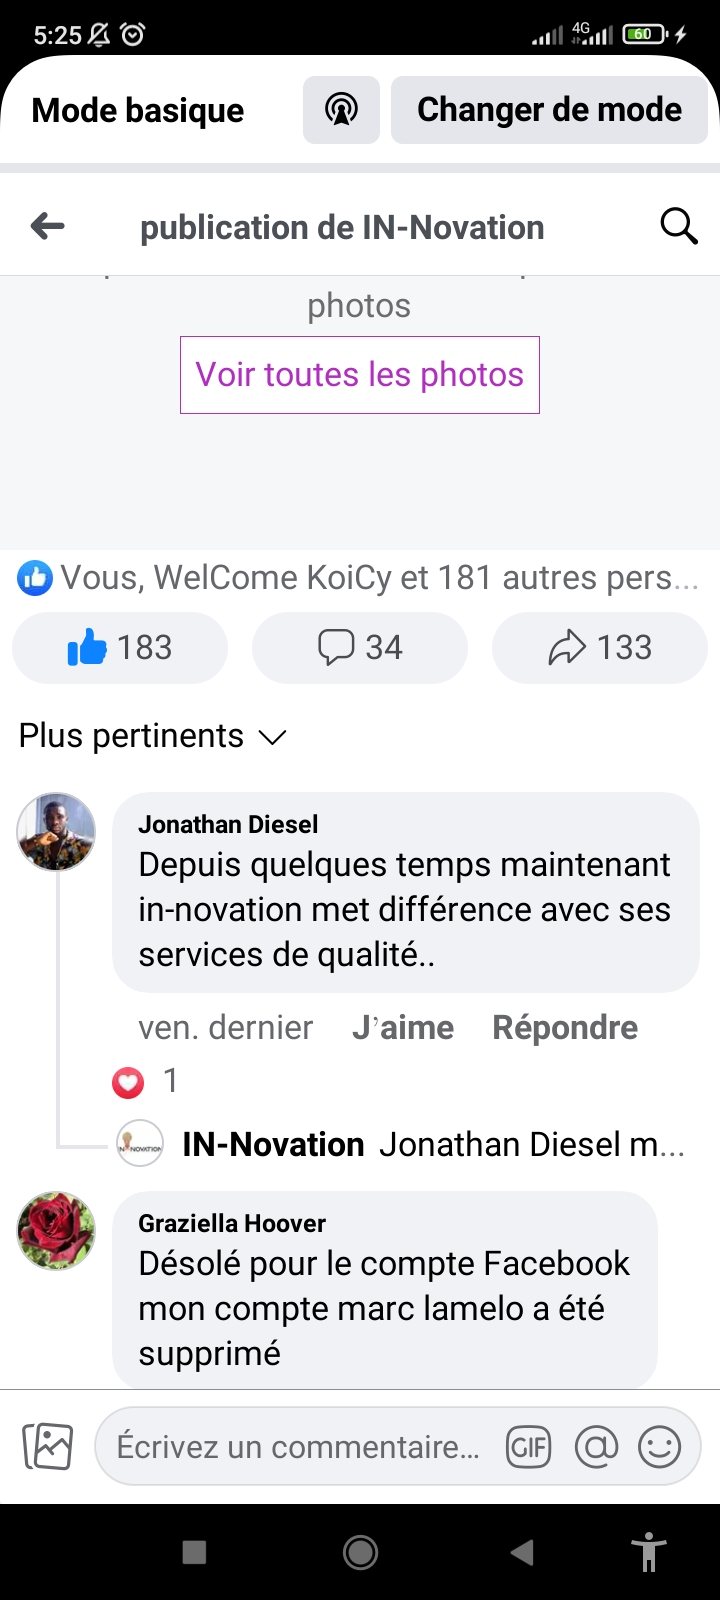This screenshot has height=1600, width=720.
Task: Reply to Jonathan Diesel's comment
Action: click(x=565, y=1028)
